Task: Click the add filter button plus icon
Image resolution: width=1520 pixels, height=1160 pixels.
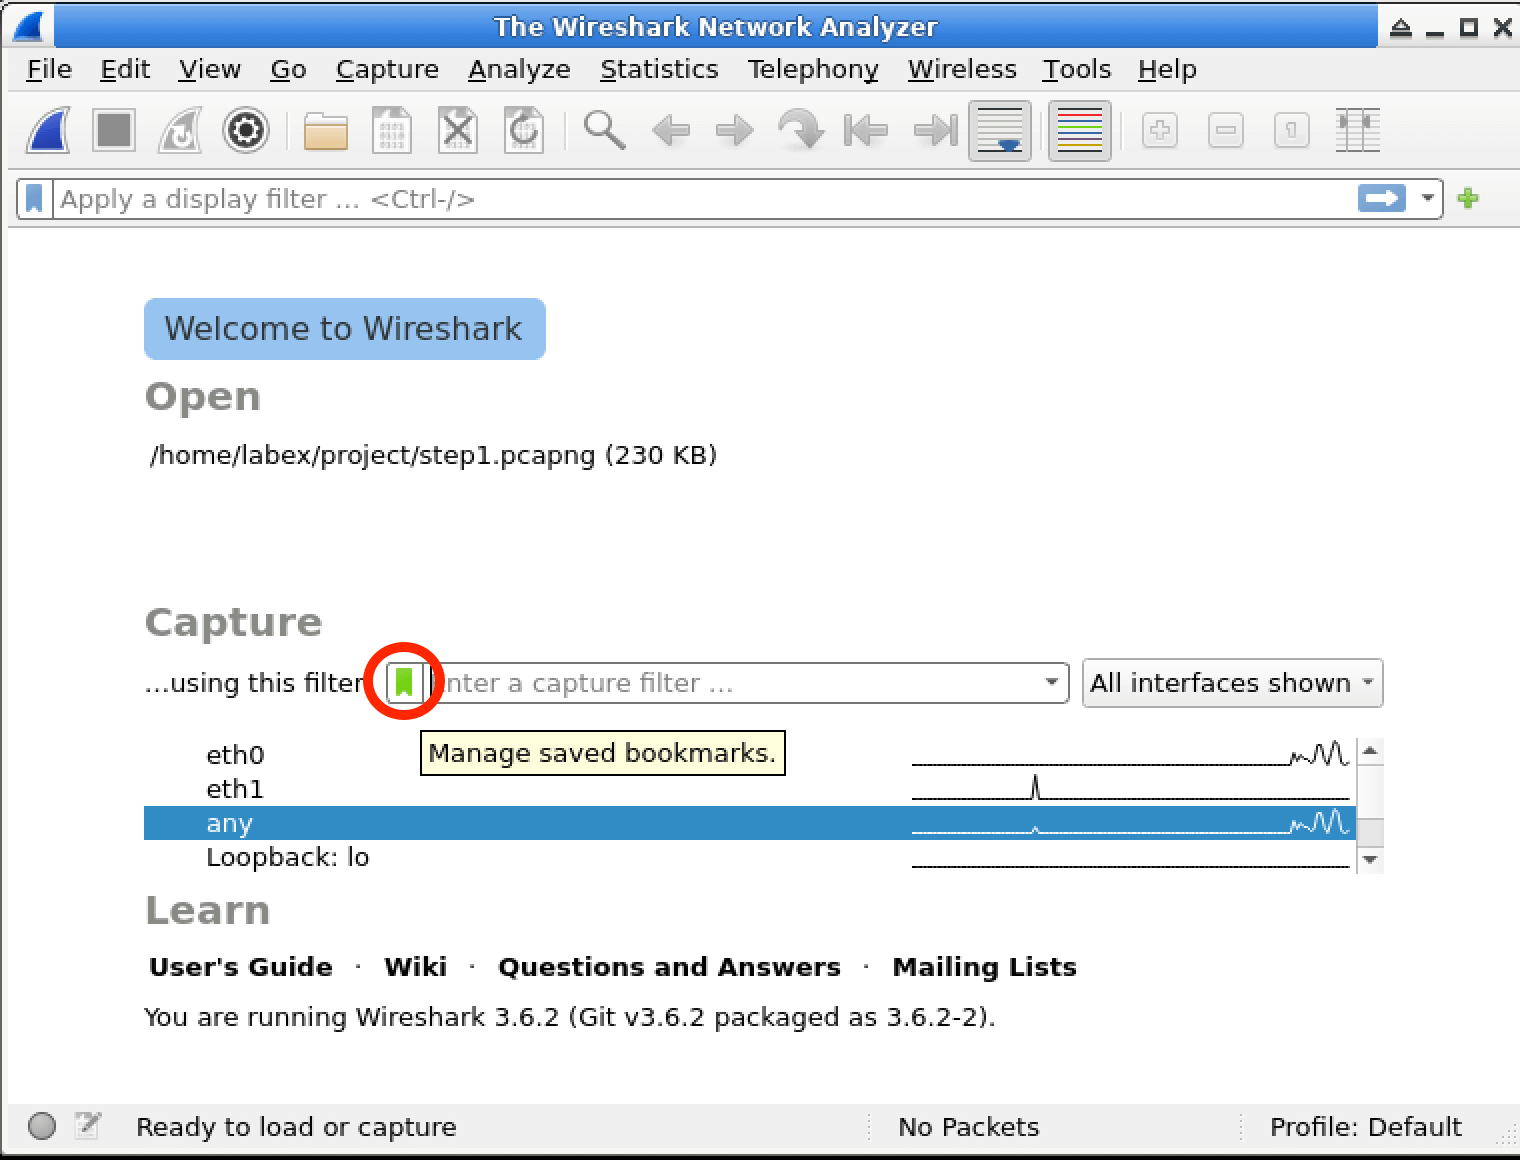Action: (1468, 199)
